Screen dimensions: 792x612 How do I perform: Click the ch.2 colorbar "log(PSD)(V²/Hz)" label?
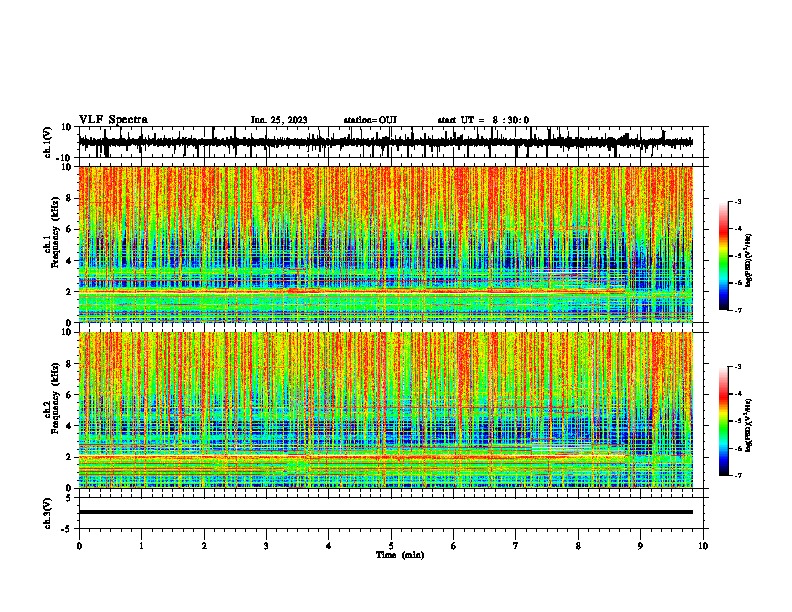tap(749, 425)
